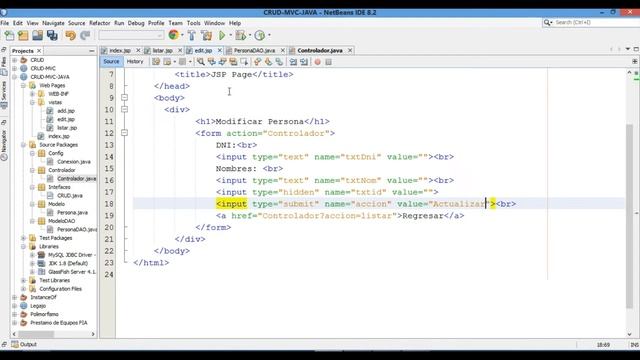Expand the Test Packages node

24,238
